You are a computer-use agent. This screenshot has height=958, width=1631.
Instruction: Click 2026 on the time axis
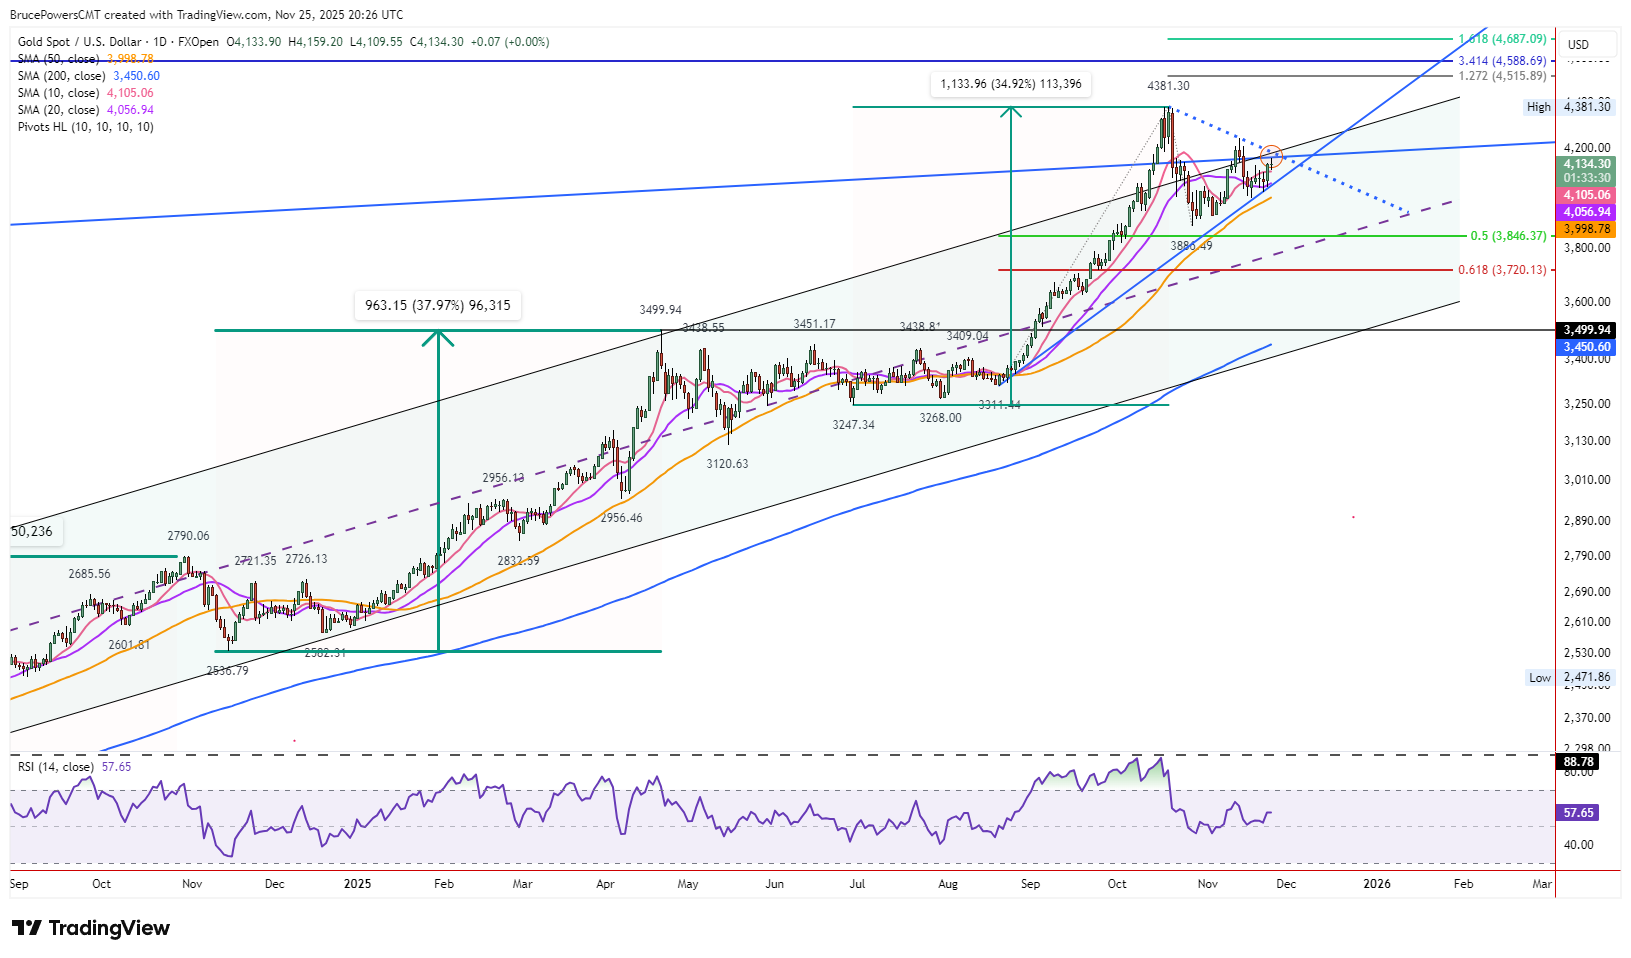point(1377,884)
